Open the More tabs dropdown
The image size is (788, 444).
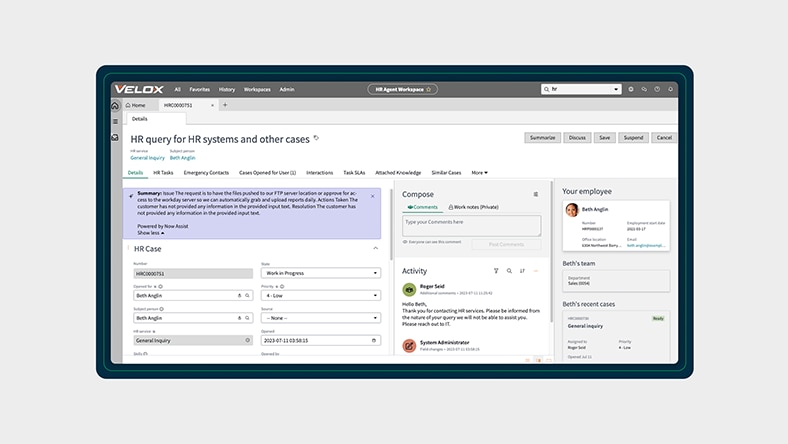click(x=479, y=172)
